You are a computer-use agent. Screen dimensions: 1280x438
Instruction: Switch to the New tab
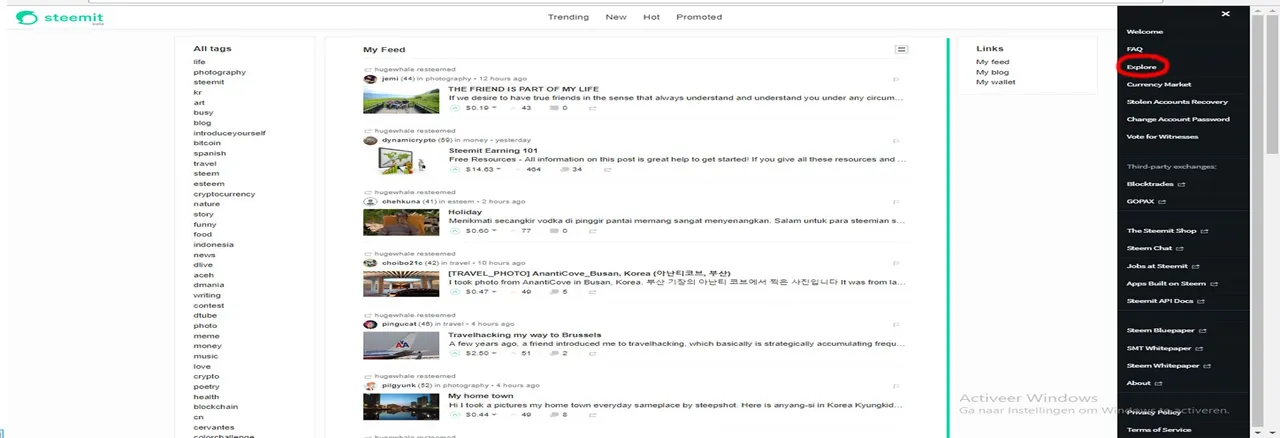616,17
